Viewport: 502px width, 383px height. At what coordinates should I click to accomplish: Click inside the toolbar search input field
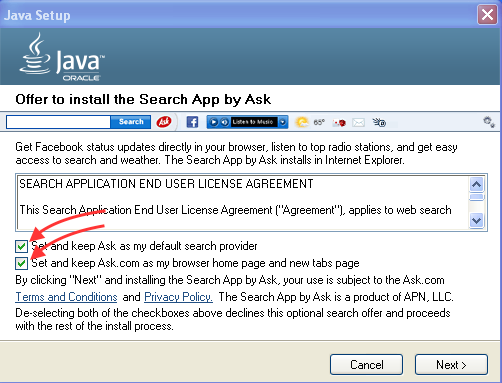tap(58, 122)
